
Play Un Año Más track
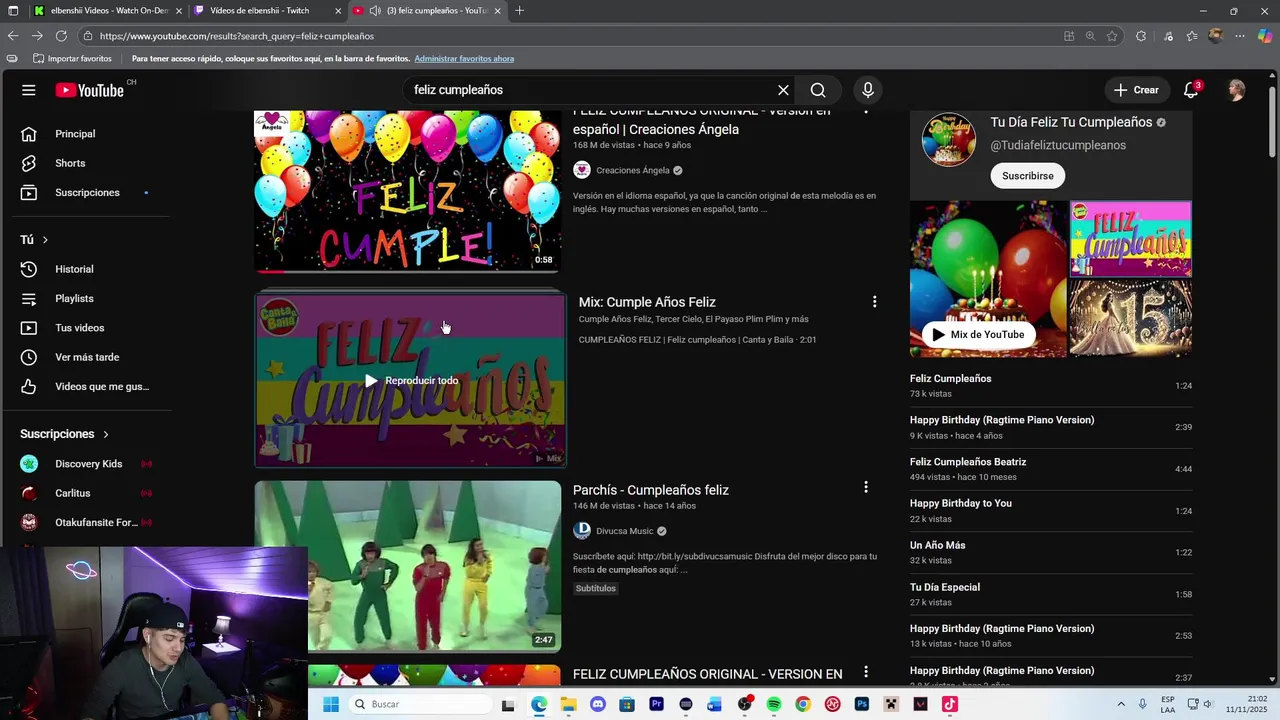pos(1050,553)
